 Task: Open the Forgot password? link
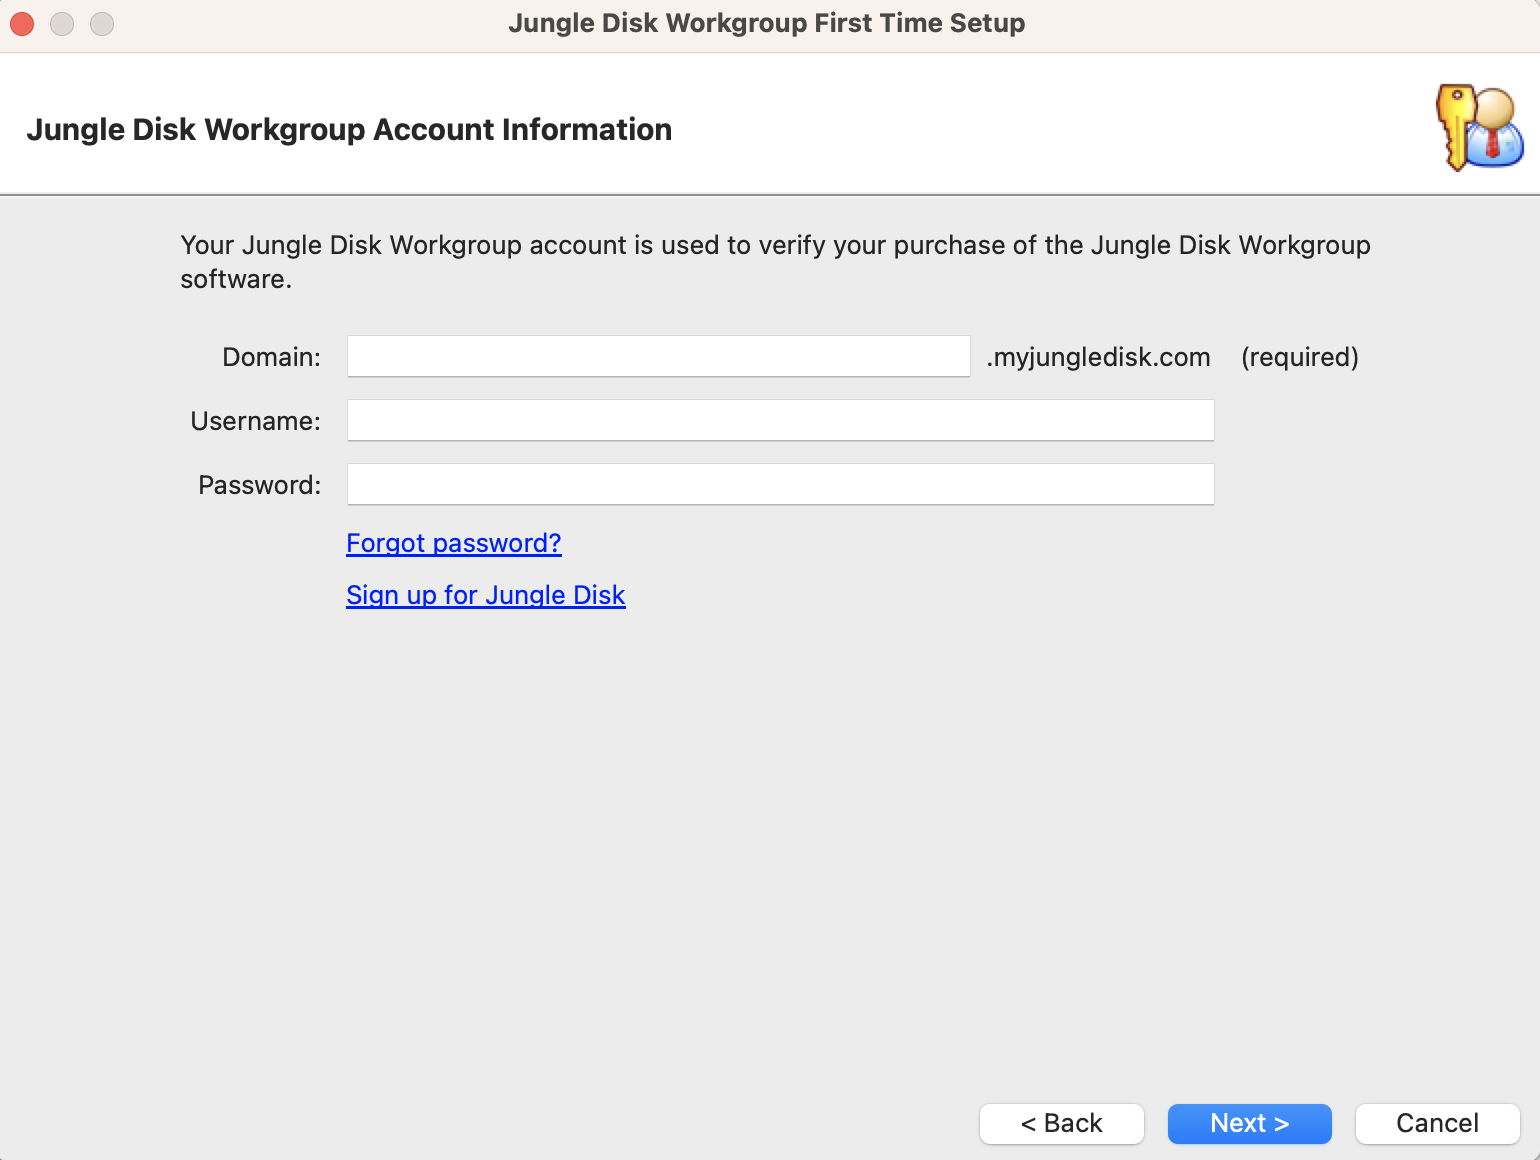454,543
